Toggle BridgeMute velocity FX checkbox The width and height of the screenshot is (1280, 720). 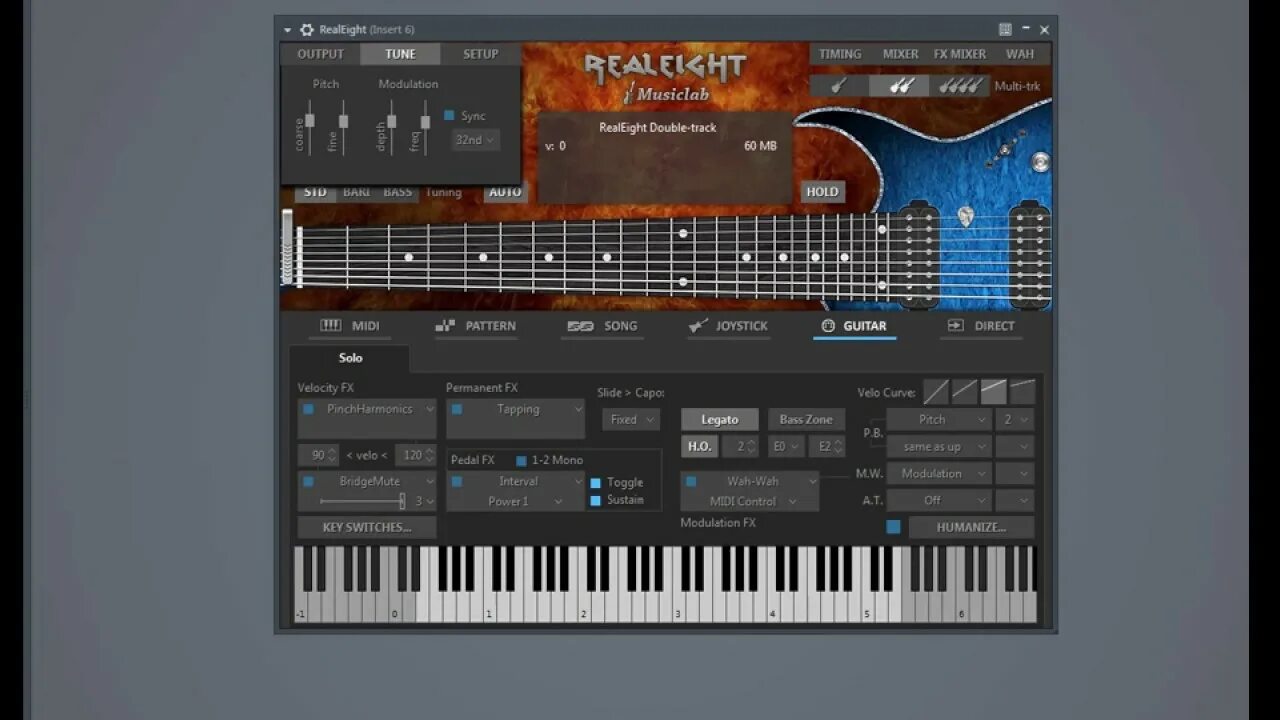coord(308,481)
